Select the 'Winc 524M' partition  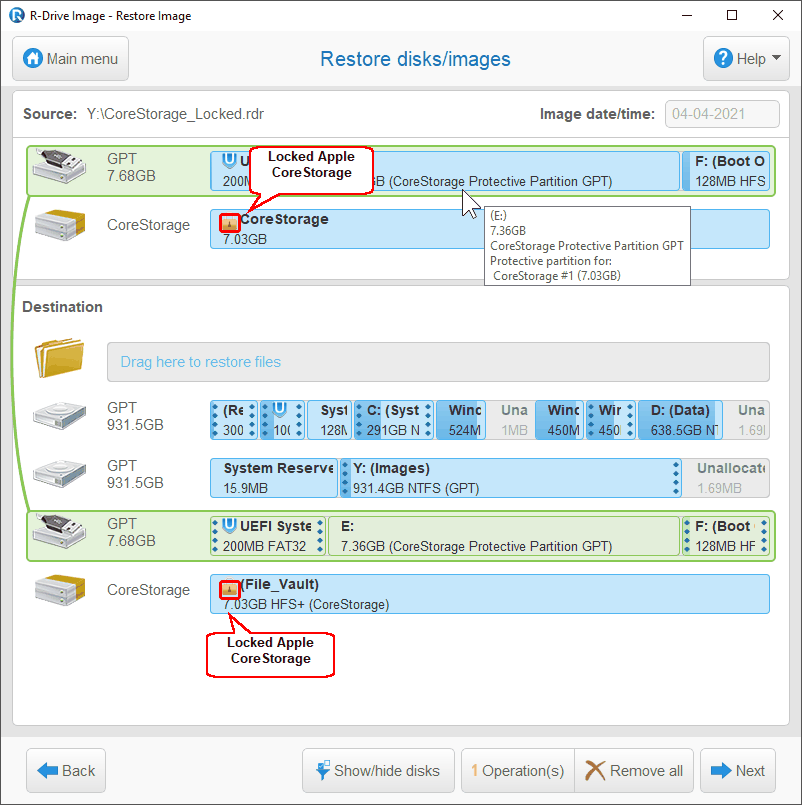[461, 420]
